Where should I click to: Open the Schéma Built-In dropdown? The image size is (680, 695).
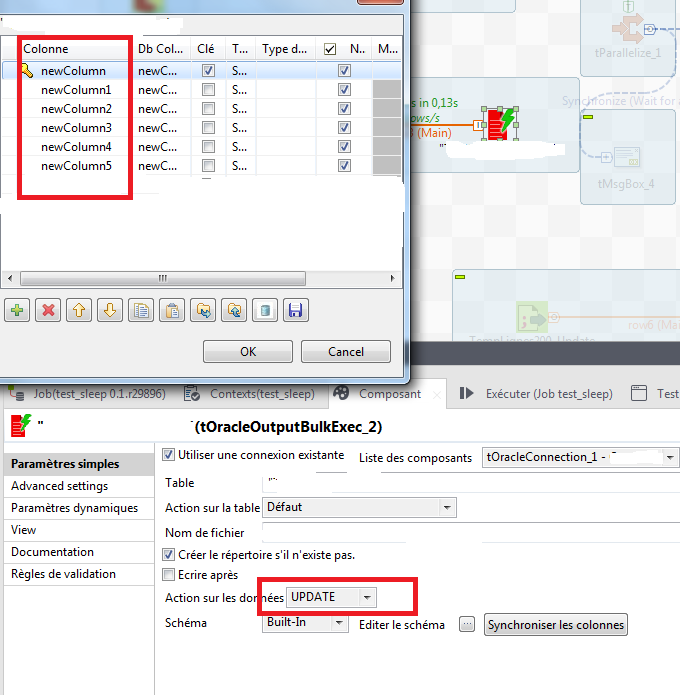[x=339, y=623]
